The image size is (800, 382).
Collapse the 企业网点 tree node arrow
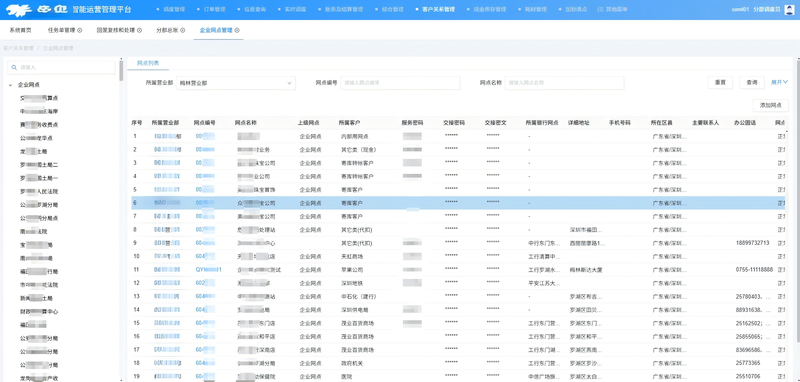tap(11, 85)
